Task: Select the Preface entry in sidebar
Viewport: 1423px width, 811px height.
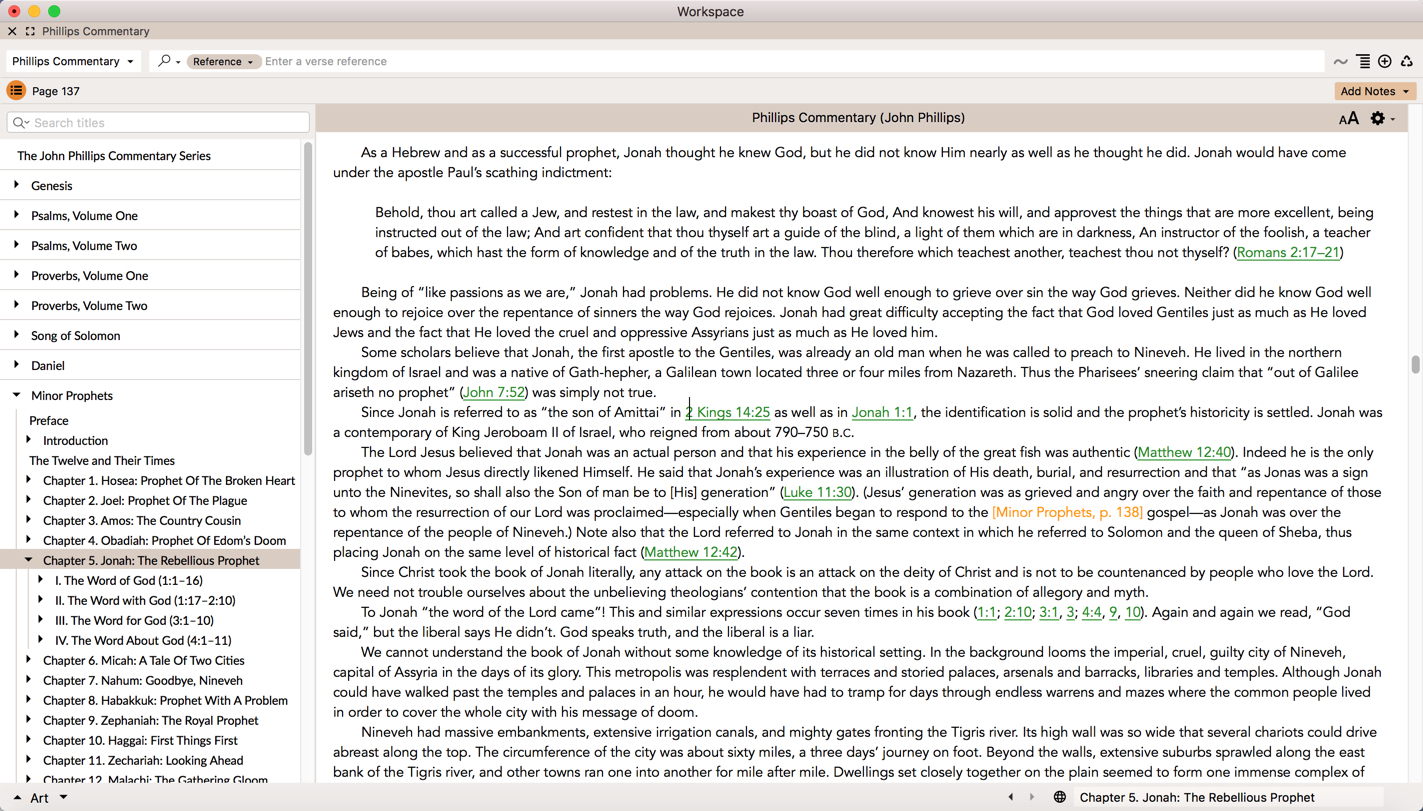Action: (49, 420)
